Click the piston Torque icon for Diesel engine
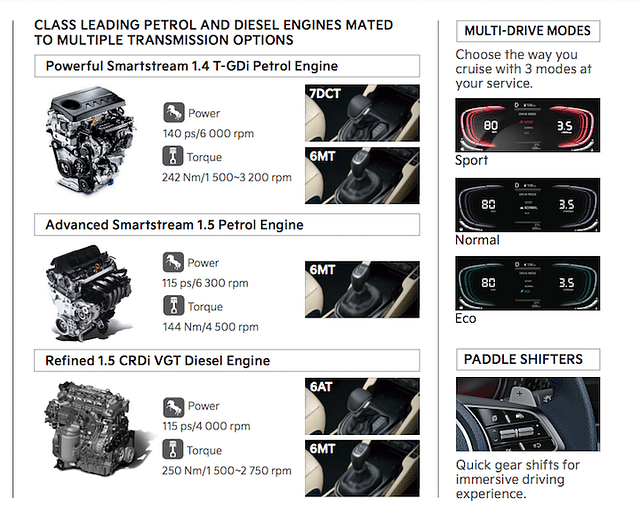Viewport: 640px width, 515px height. click(x=173, y=449)
